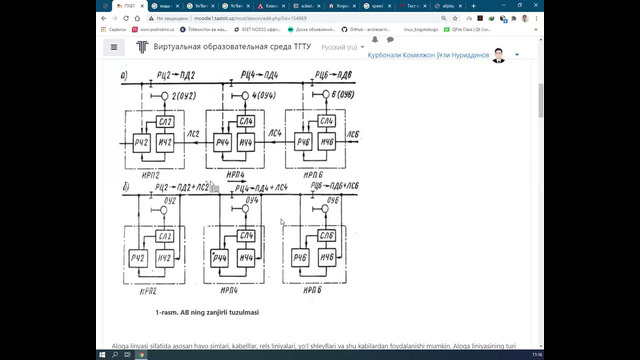Switch to the allplay browser tab

[448, 6]
